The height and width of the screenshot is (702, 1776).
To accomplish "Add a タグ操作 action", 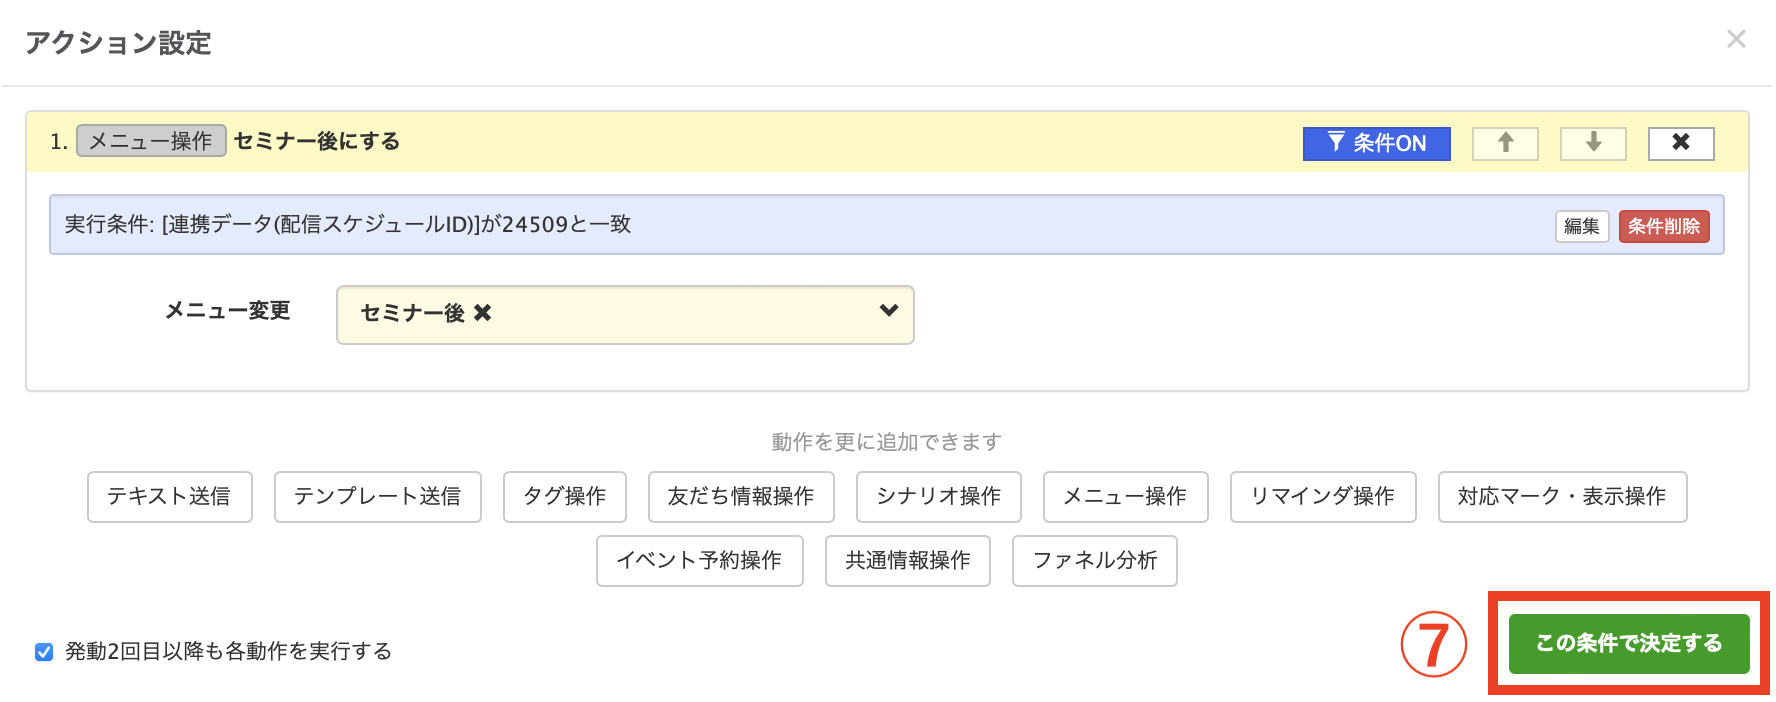I will point(564,496).
